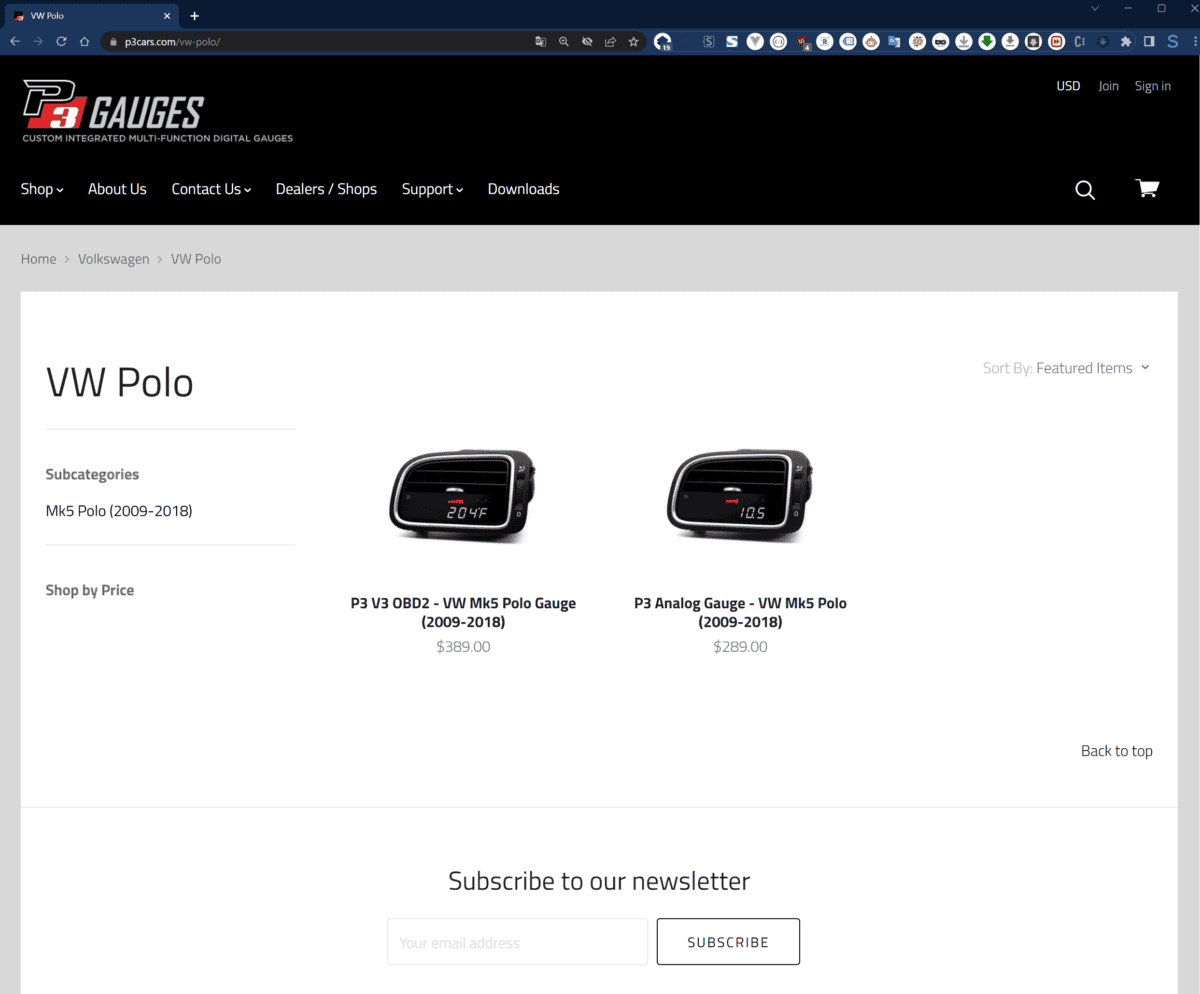The width and height of the screenshot is (1200, 994).
Task: Open the Downloads page
Action: 523,189
